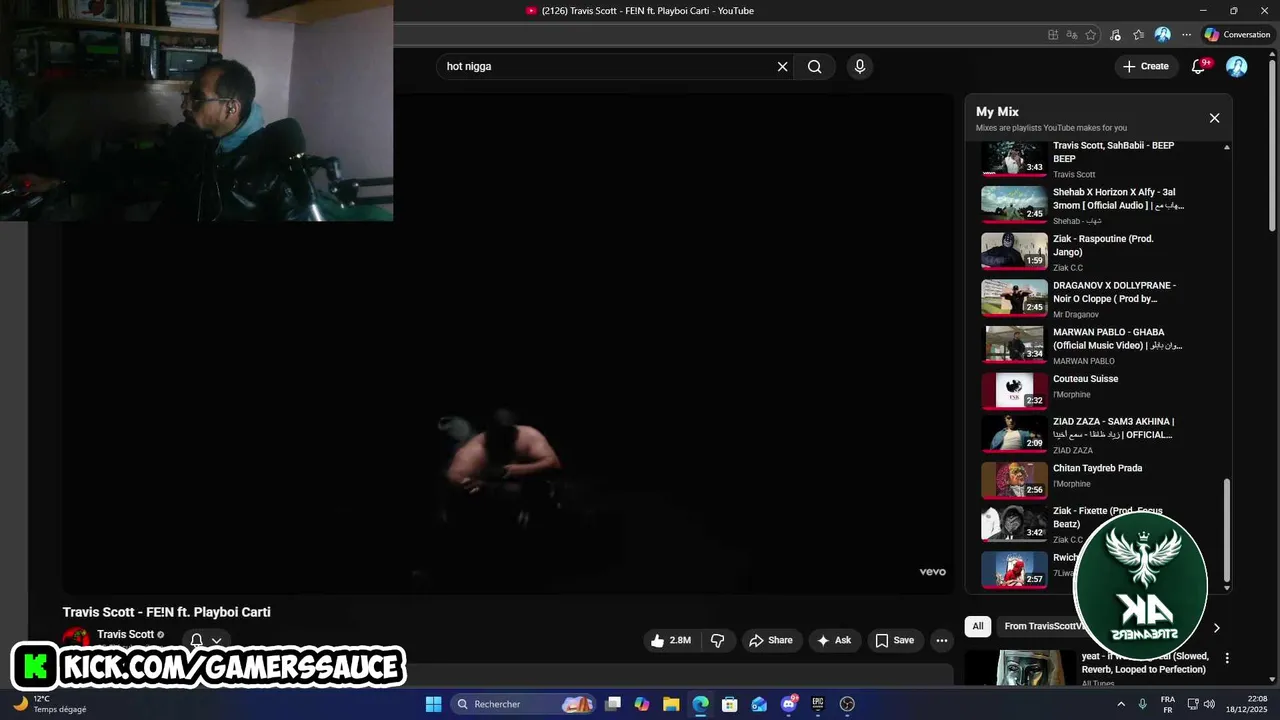Open Edge browser profile avatar
1280x720 pixels.
pos(1162,35)
